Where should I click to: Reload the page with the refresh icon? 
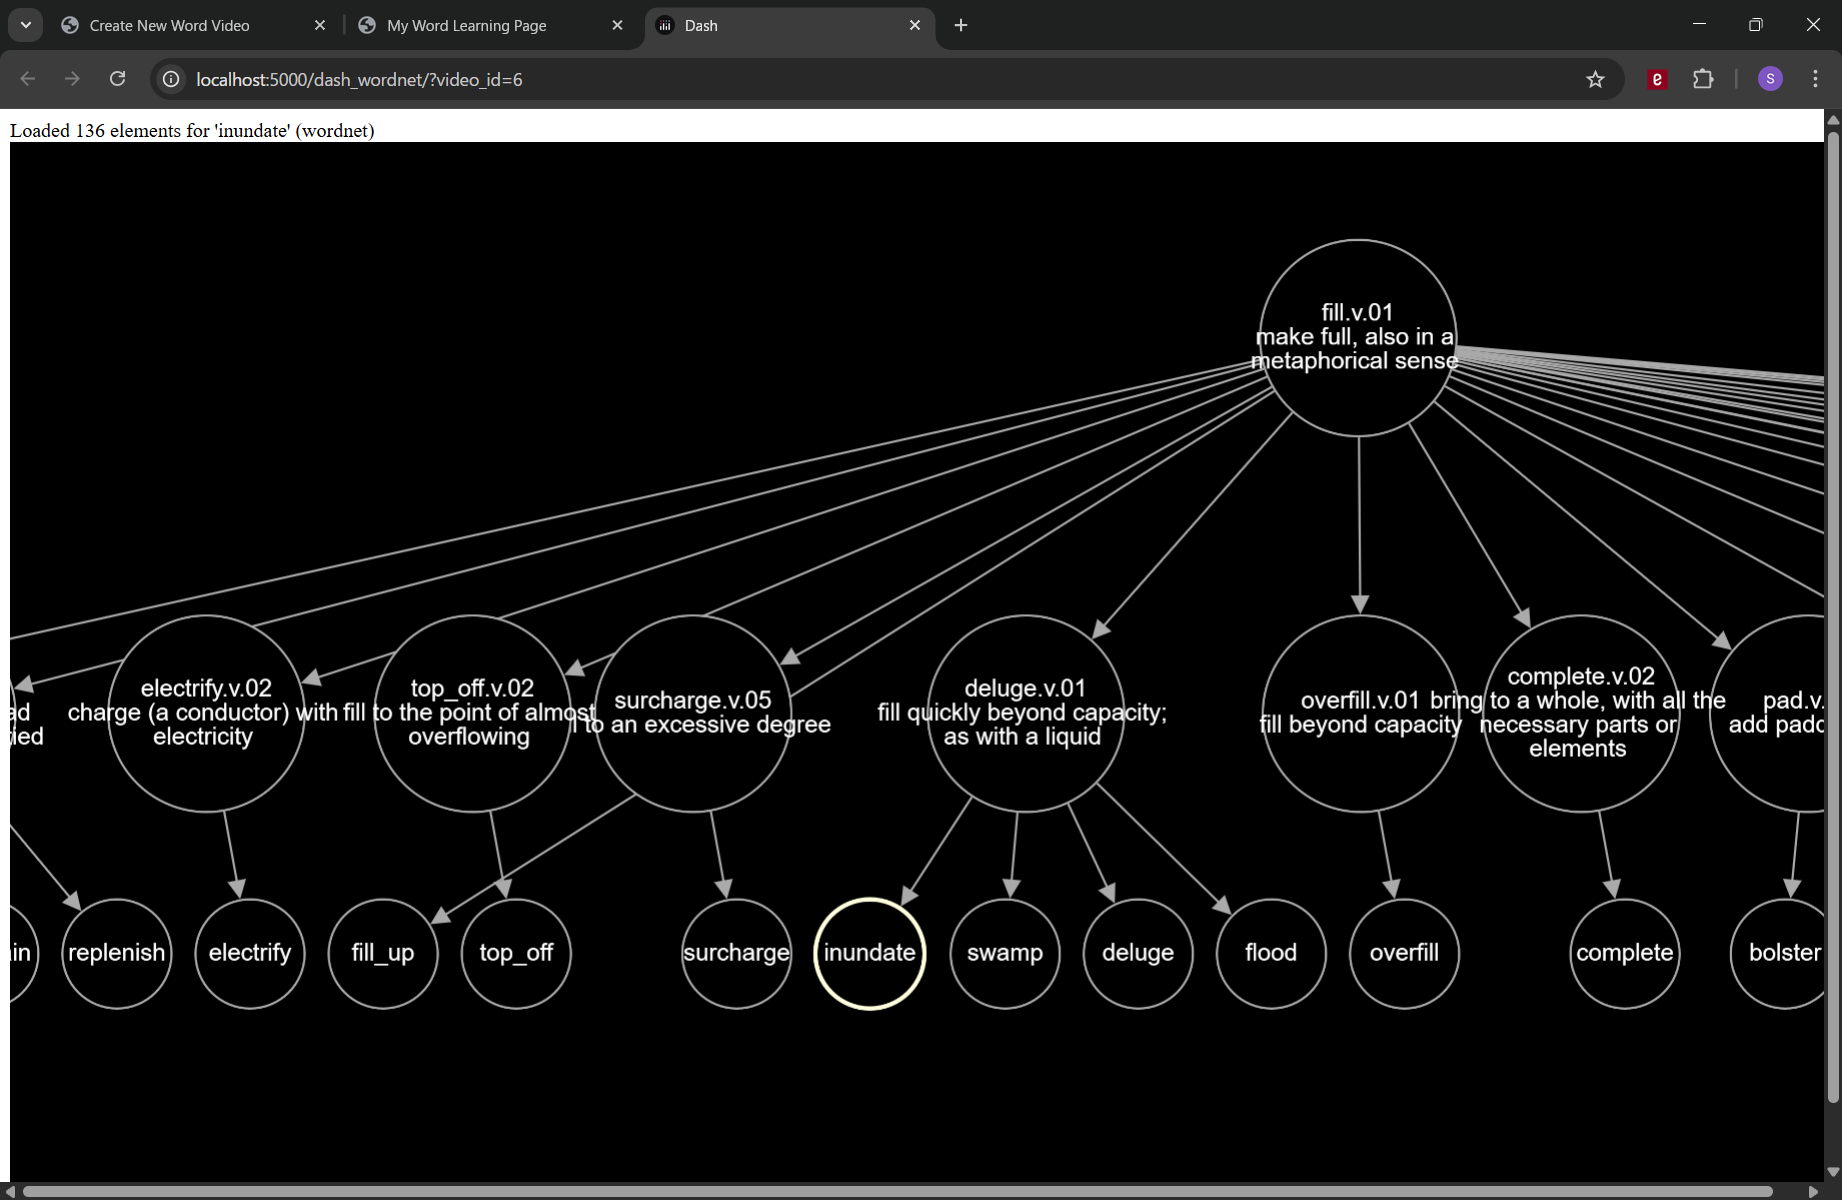[x=118, y=79]
